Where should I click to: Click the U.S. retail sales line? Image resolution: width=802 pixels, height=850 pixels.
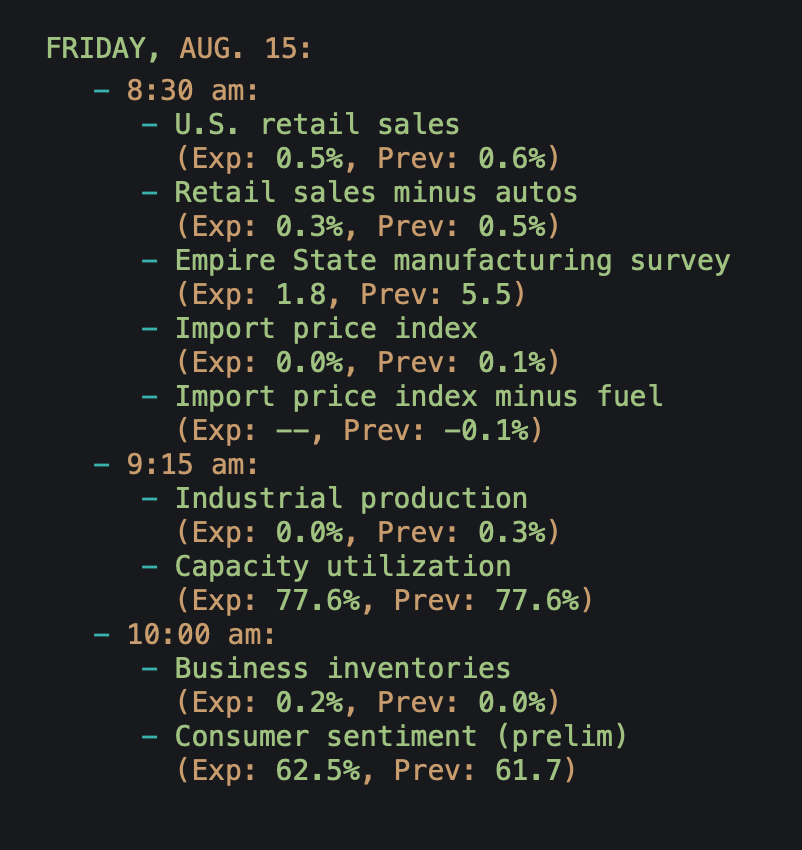(x=317, y=124)
